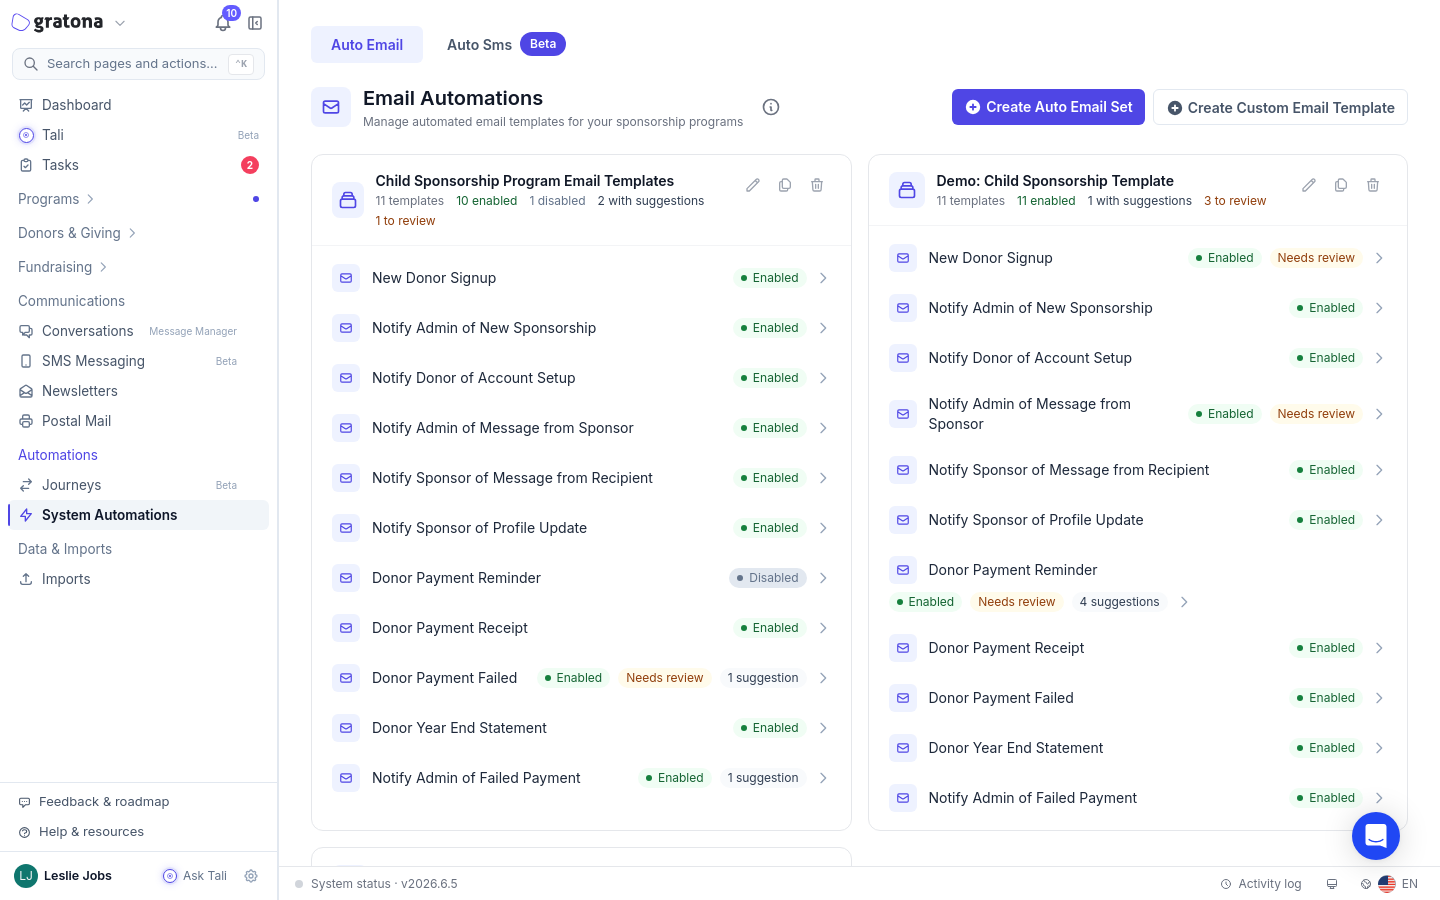Open Notify Sponsor of Profile Update icon, left set
The width and height of the screenshot is (1440, 900).
[346, 528]
